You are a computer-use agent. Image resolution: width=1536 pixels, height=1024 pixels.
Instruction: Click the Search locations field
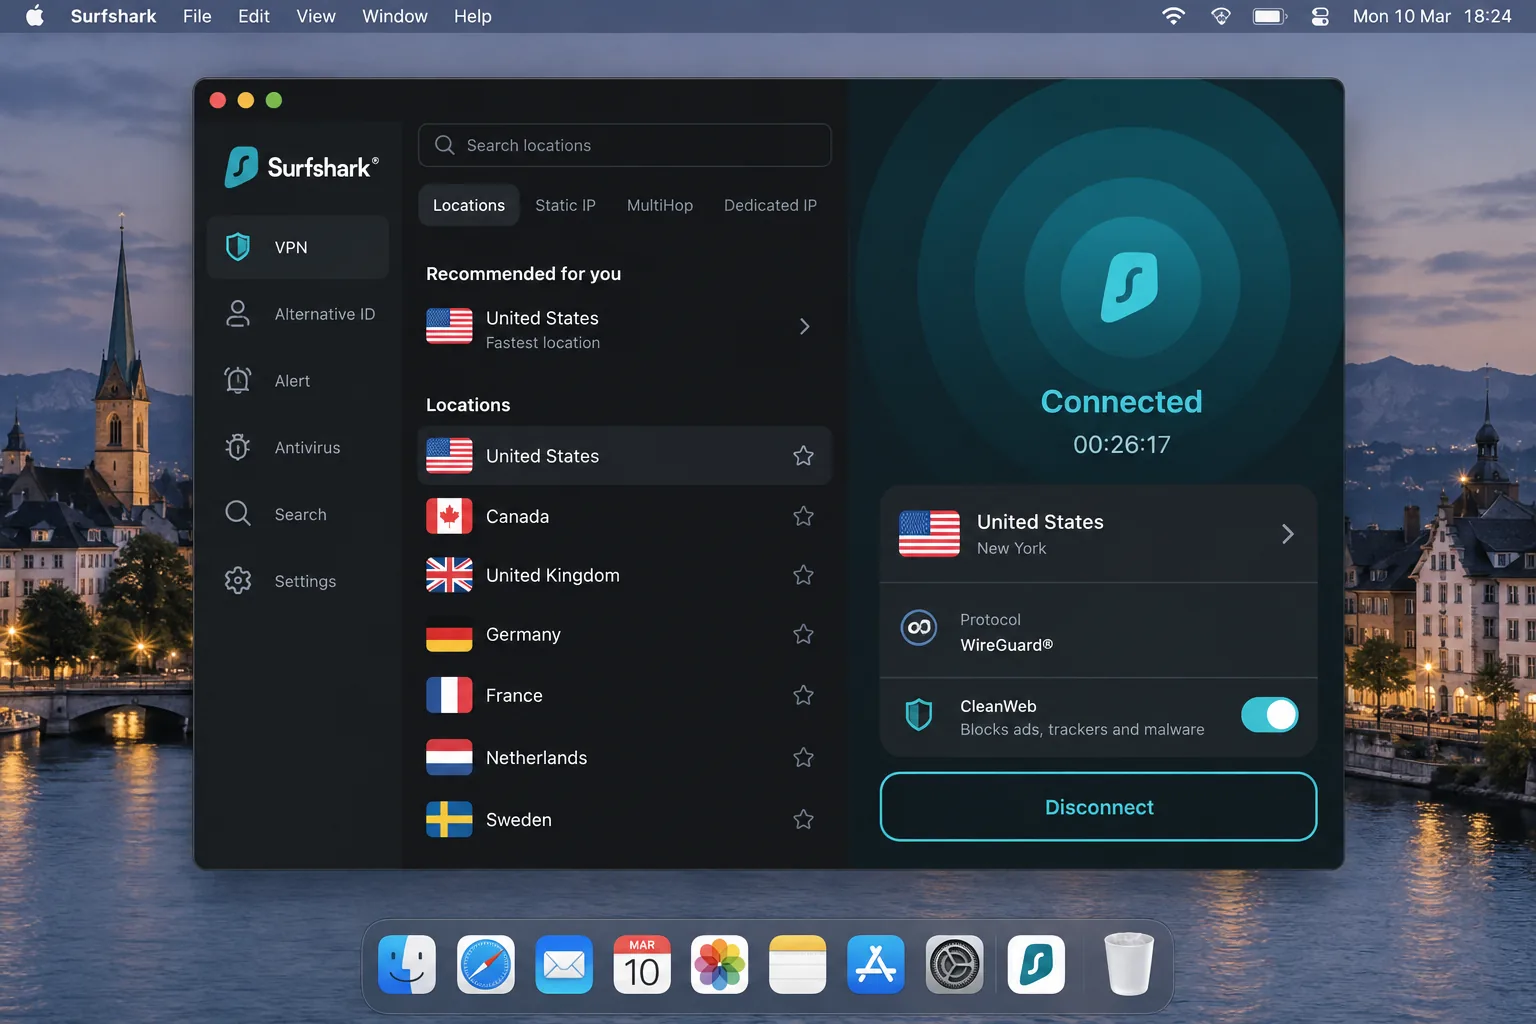tap(624, 145)
